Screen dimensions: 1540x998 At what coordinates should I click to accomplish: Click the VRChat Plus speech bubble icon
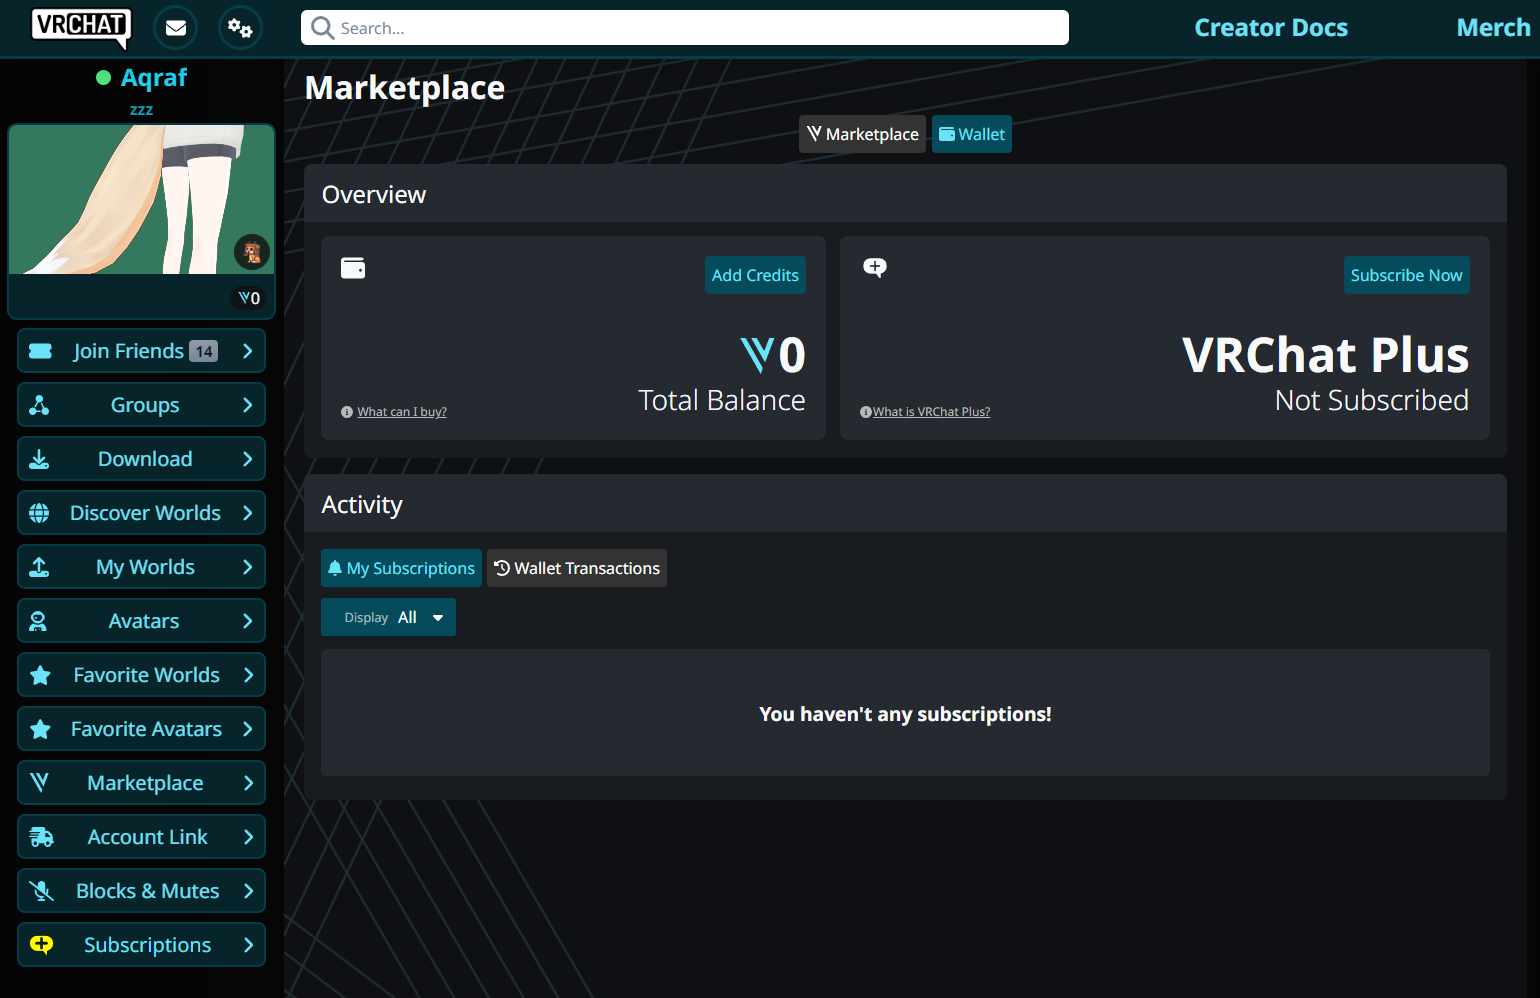(875, 268)
